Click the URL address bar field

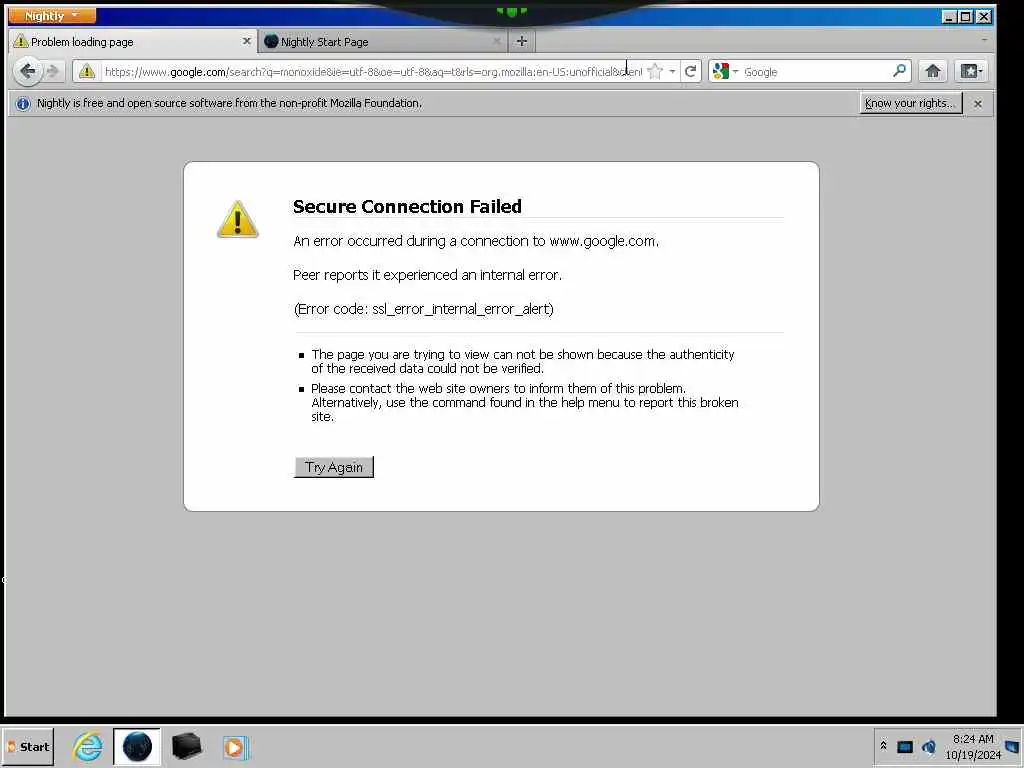[373, 72]
